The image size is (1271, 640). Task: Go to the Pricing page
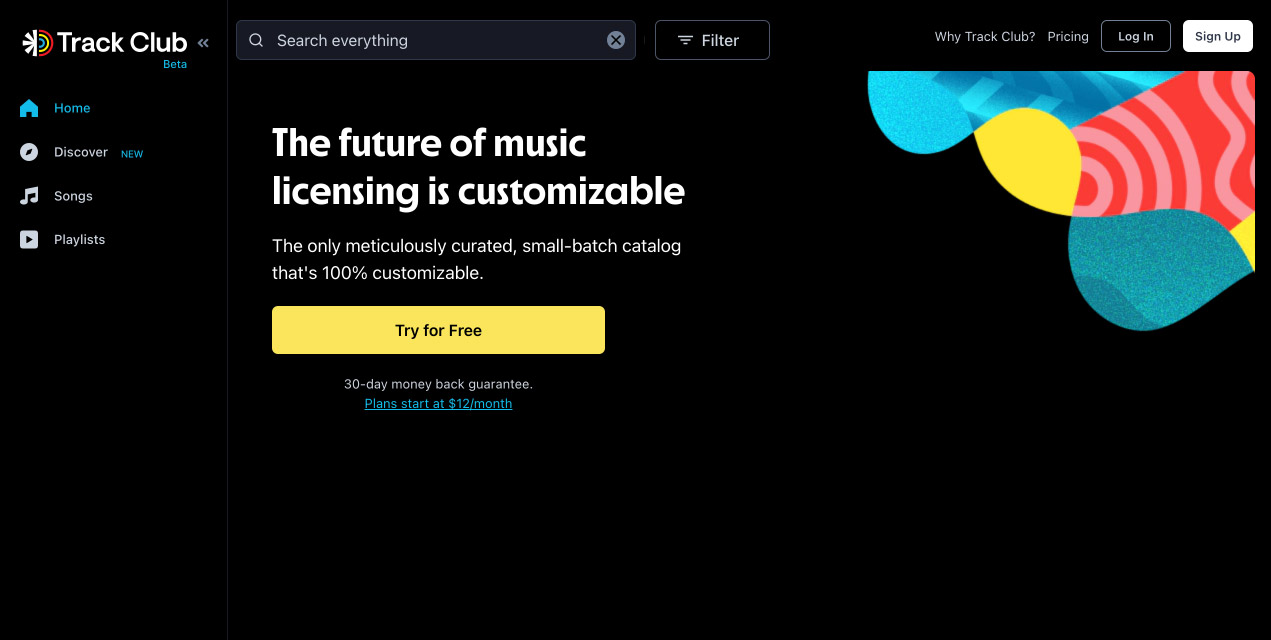click(x=1068, y=37)
